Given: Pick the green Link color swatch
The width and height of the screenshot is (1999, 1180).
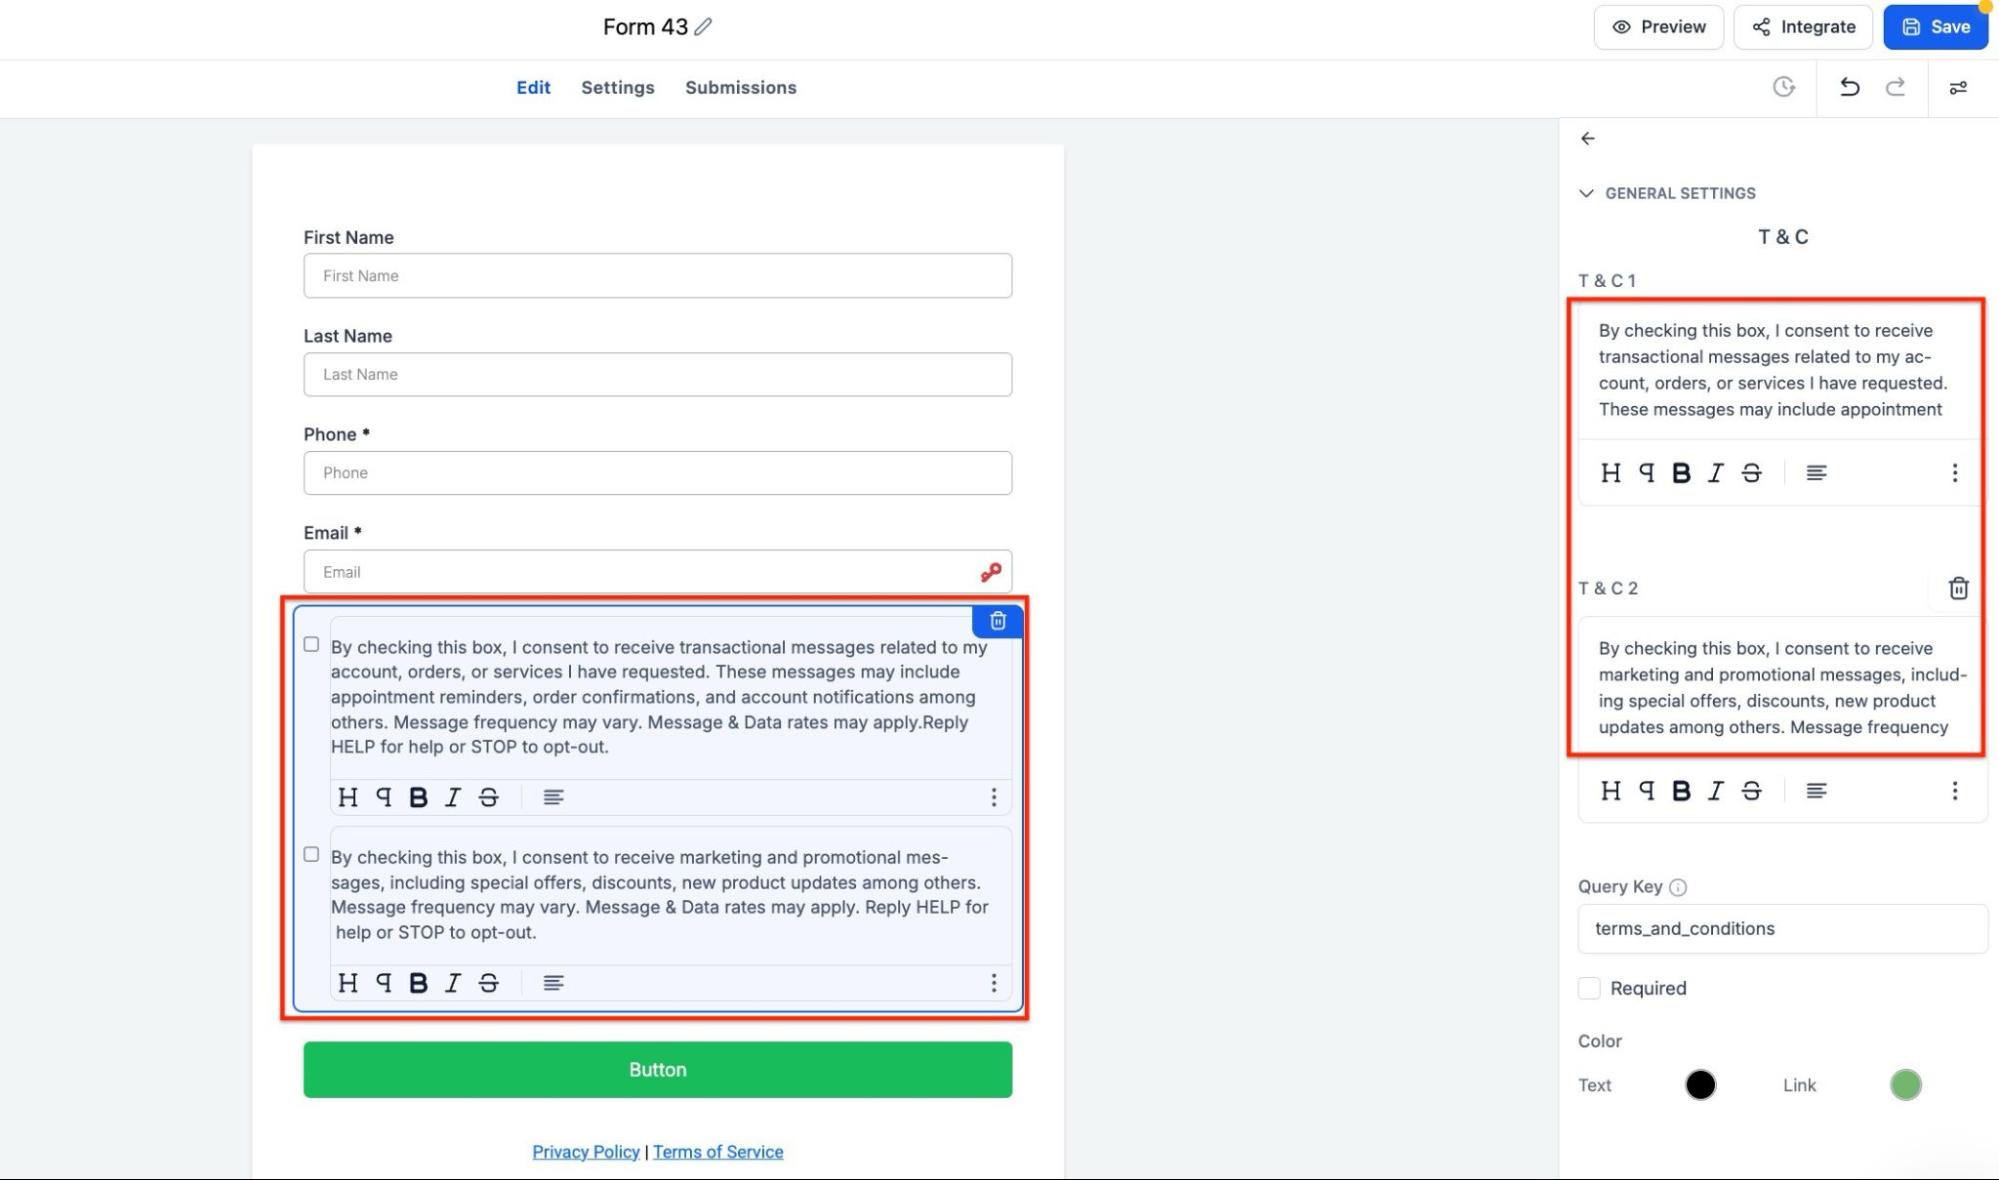Looking at the screenshot, I should [1905, 1085].
